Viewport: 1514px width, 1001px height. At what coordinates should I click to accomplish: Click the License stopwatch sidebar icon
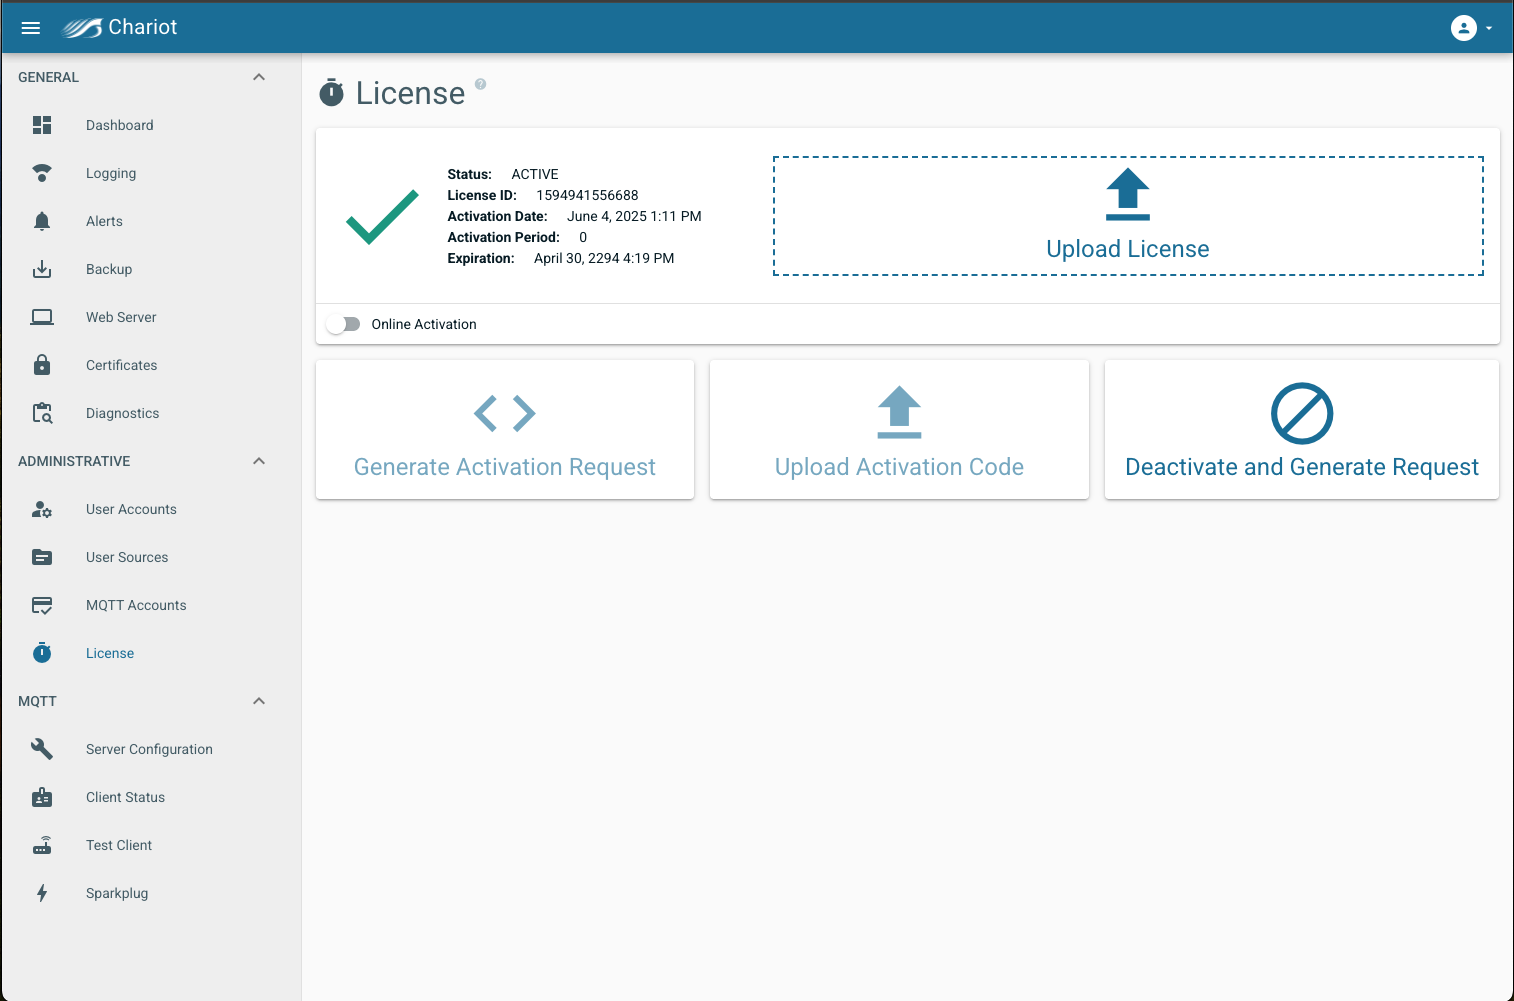click(x=42, y=653)
